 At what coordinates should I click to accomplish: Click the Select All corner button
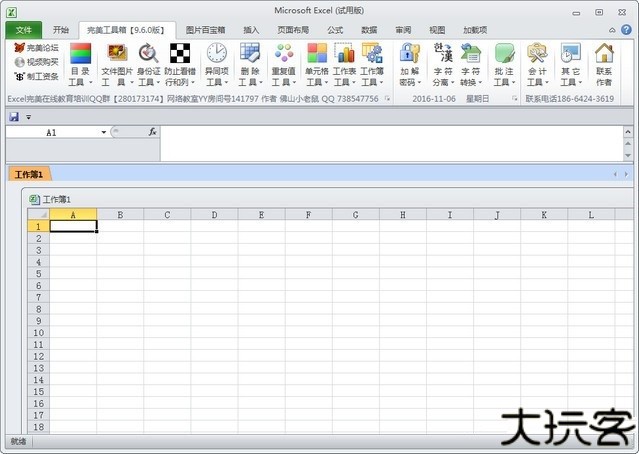point(38,214)
